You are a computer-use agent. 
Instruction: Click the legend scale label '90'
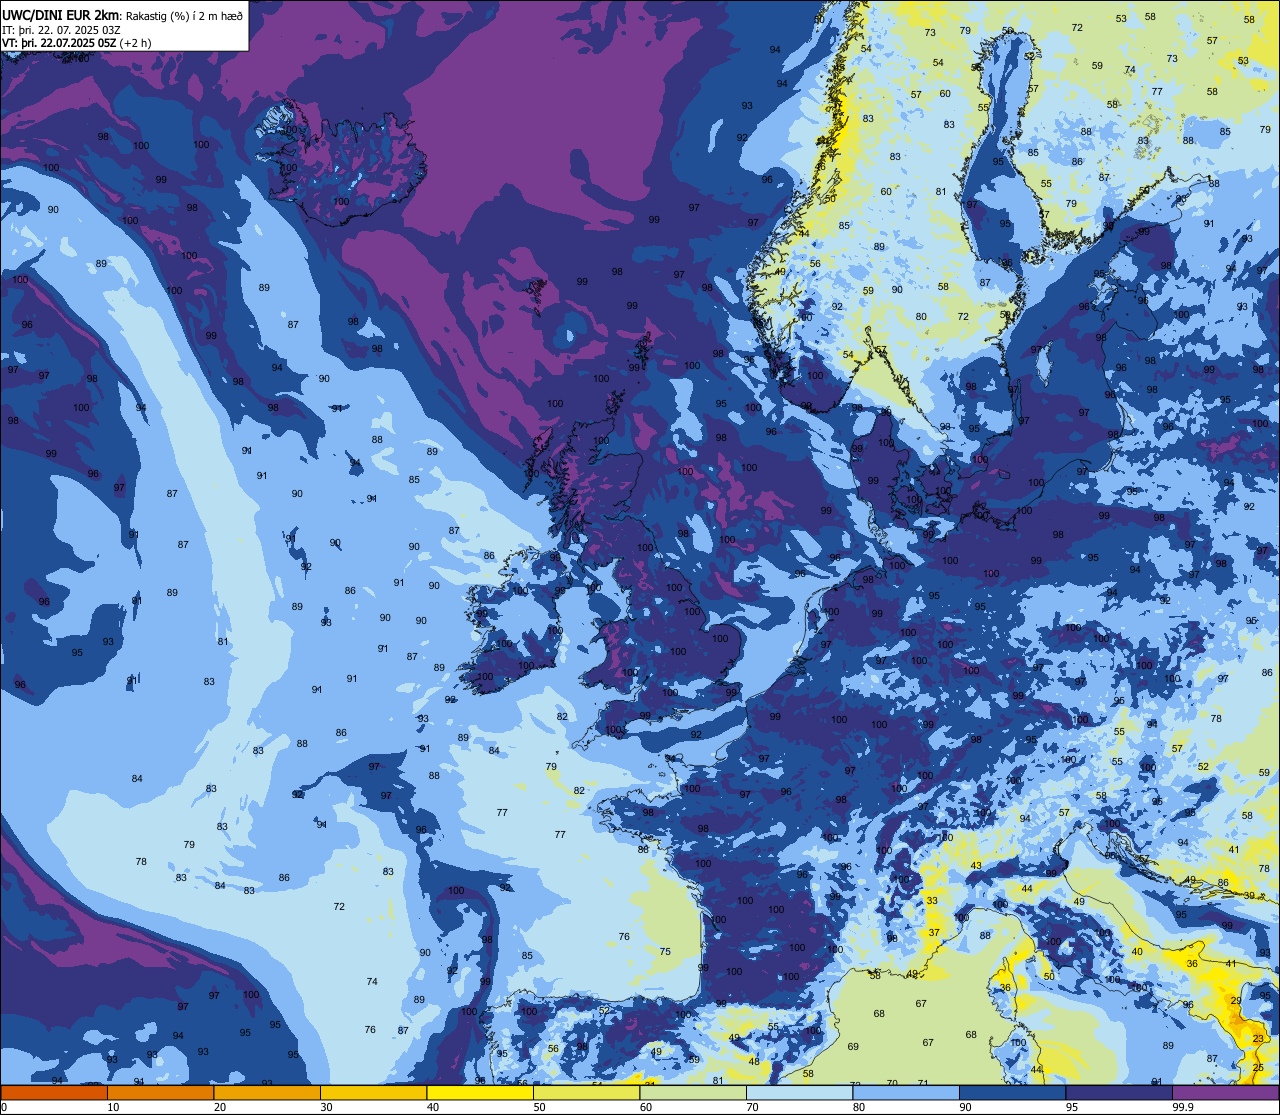(965, 1107)
